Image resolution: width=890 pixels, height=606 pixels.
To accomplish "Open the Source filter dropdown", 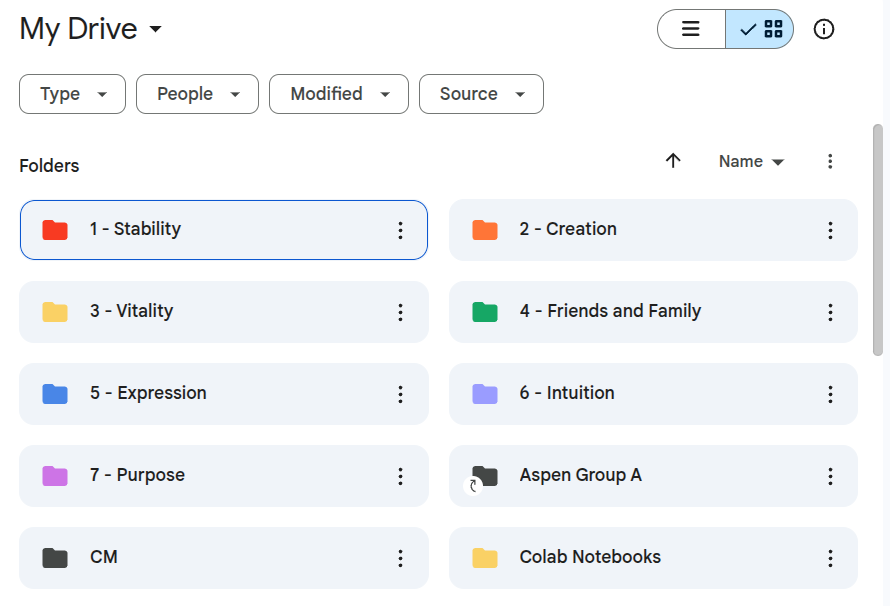I will tap(481, 94).
